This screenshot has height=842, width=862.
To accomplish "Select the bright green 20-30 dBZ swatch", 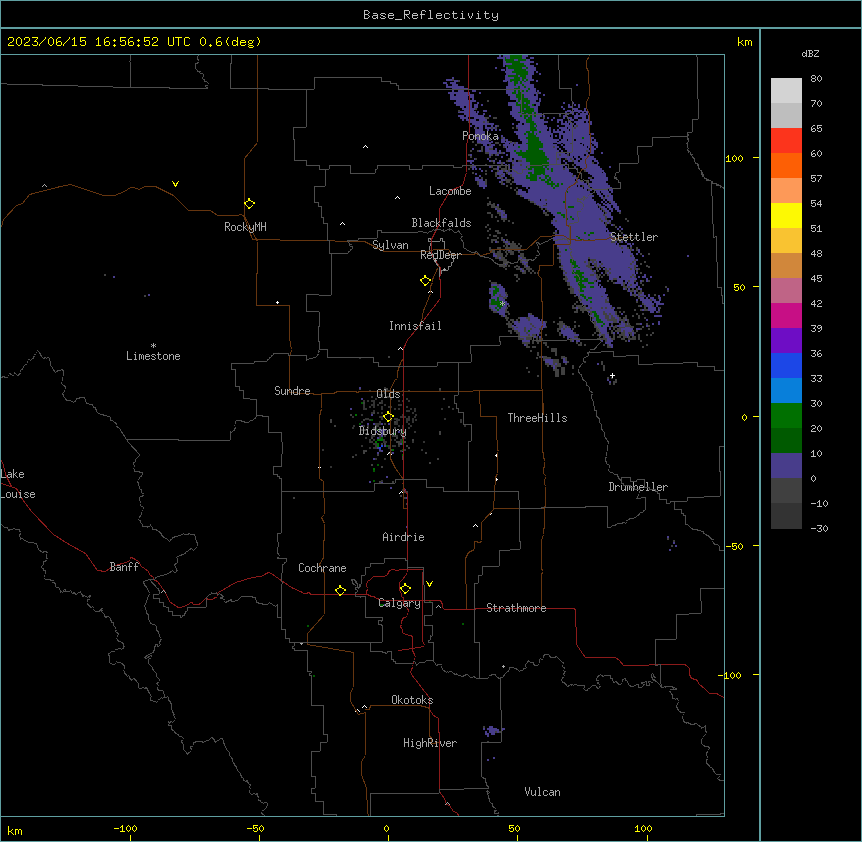I will tap(786, 416).
